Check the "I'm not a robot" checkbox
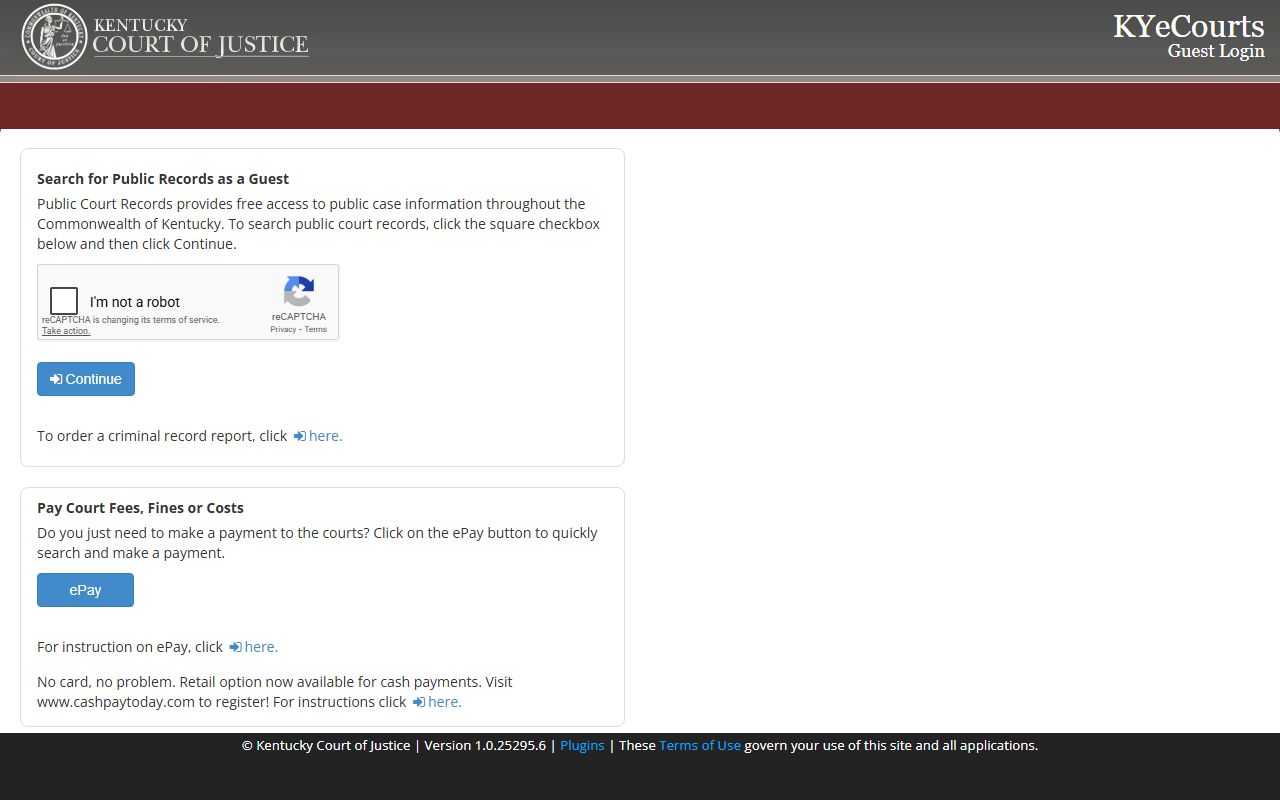Screen dimensions: 1280x800 pos(64,301)
